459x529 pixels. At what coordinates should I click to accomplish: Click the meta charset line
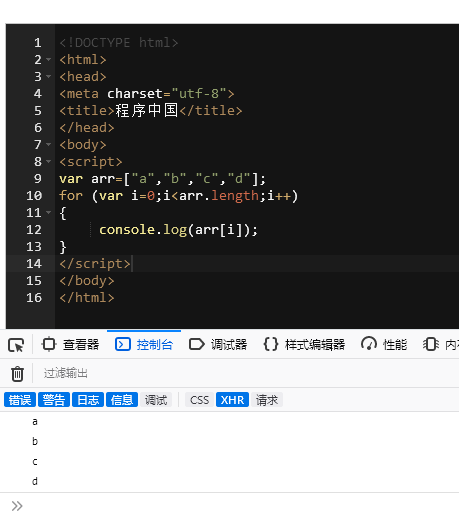[x=147, y=94]
